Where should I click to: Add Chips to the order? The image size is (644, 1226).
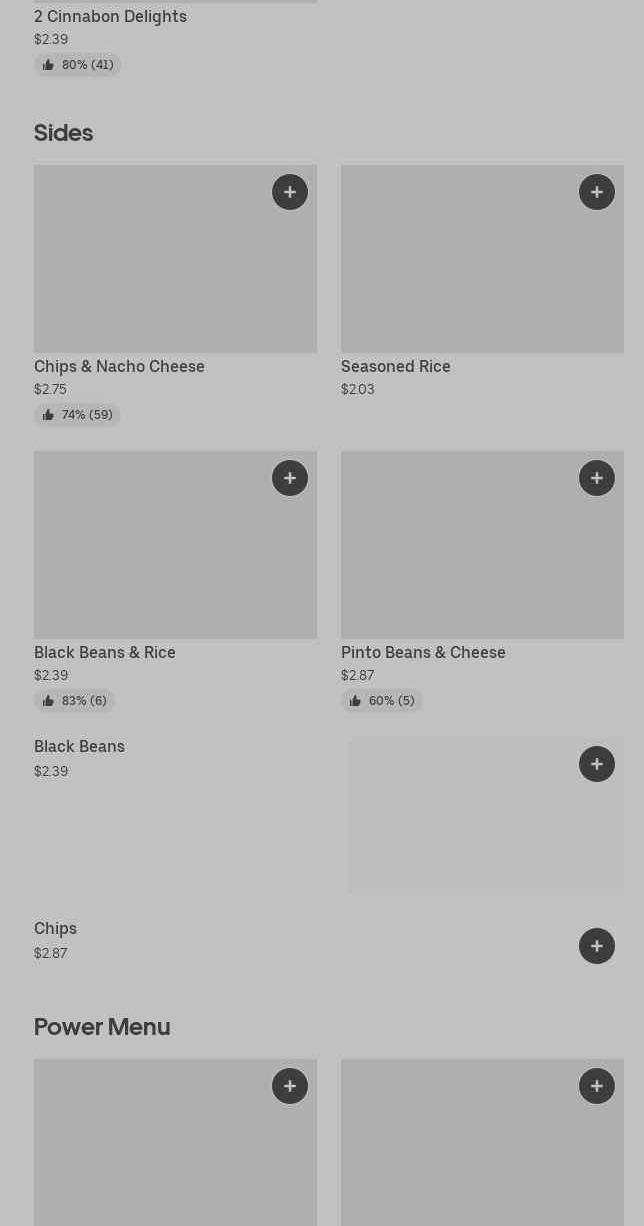pos(597,946)
